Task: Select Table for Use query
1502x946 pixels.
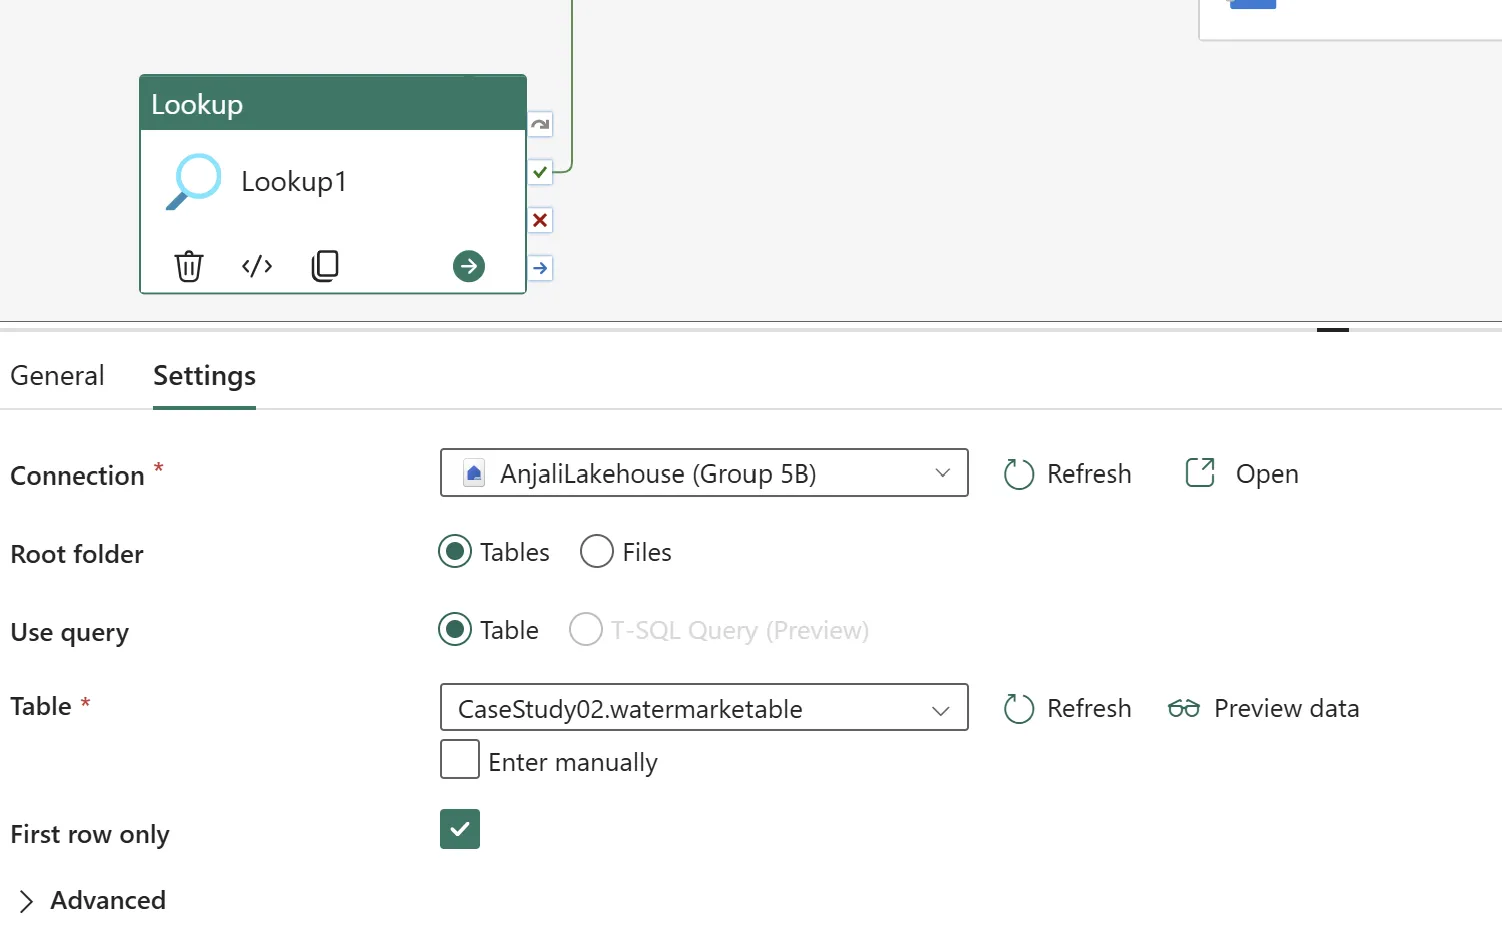Action: pyautogui.click(x=455, y=630)
